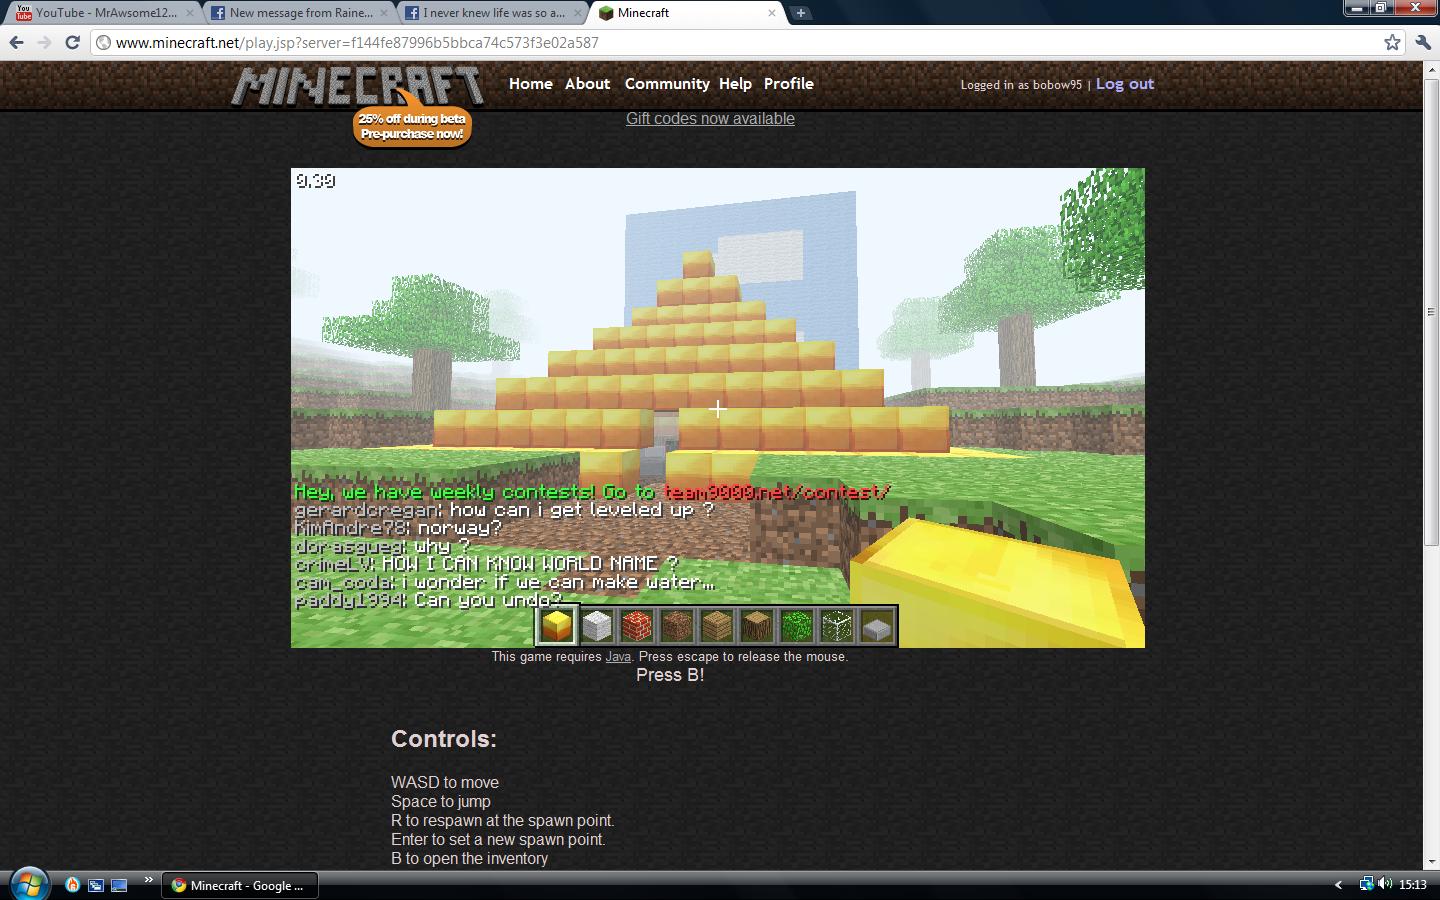
Task: Select the wooden planks block in hotbar
Action: [717, 626]
